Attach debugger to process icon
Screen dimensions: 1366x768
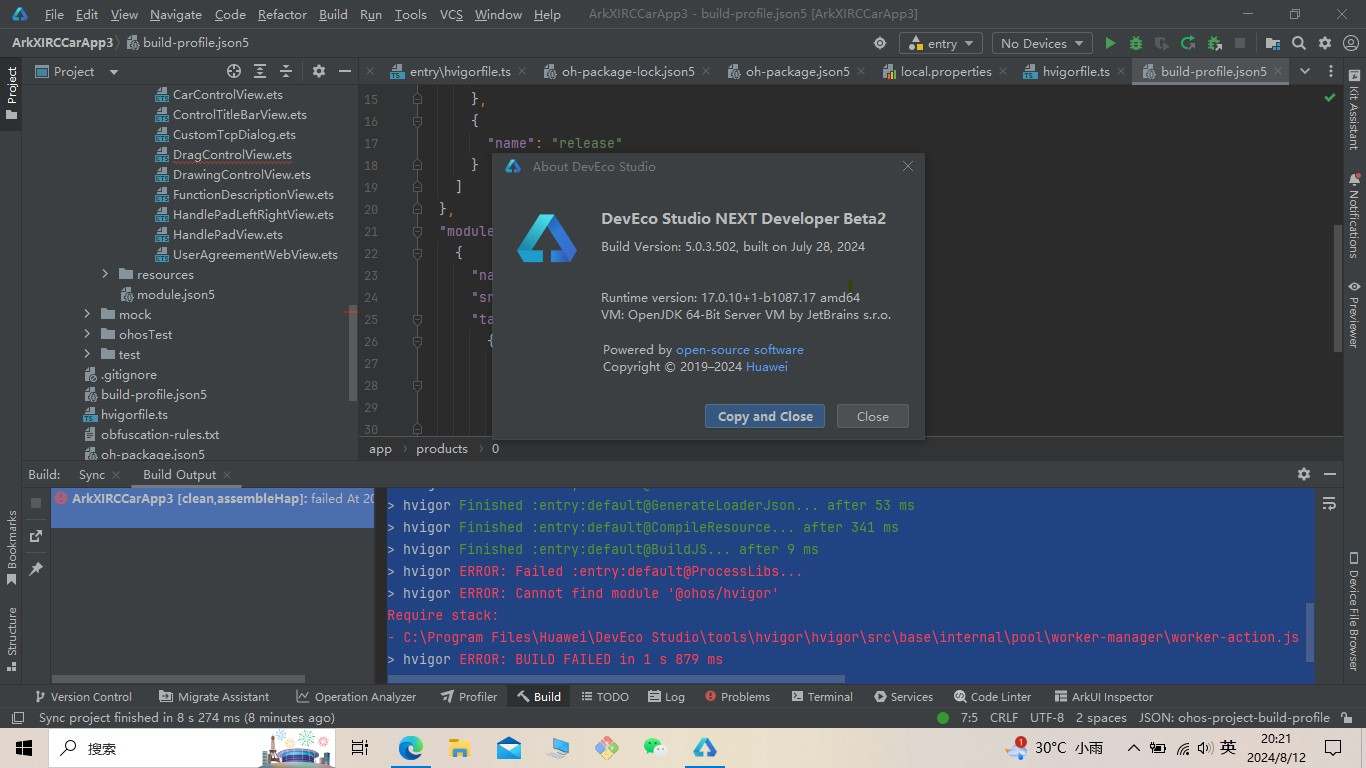click(1214, 43)
